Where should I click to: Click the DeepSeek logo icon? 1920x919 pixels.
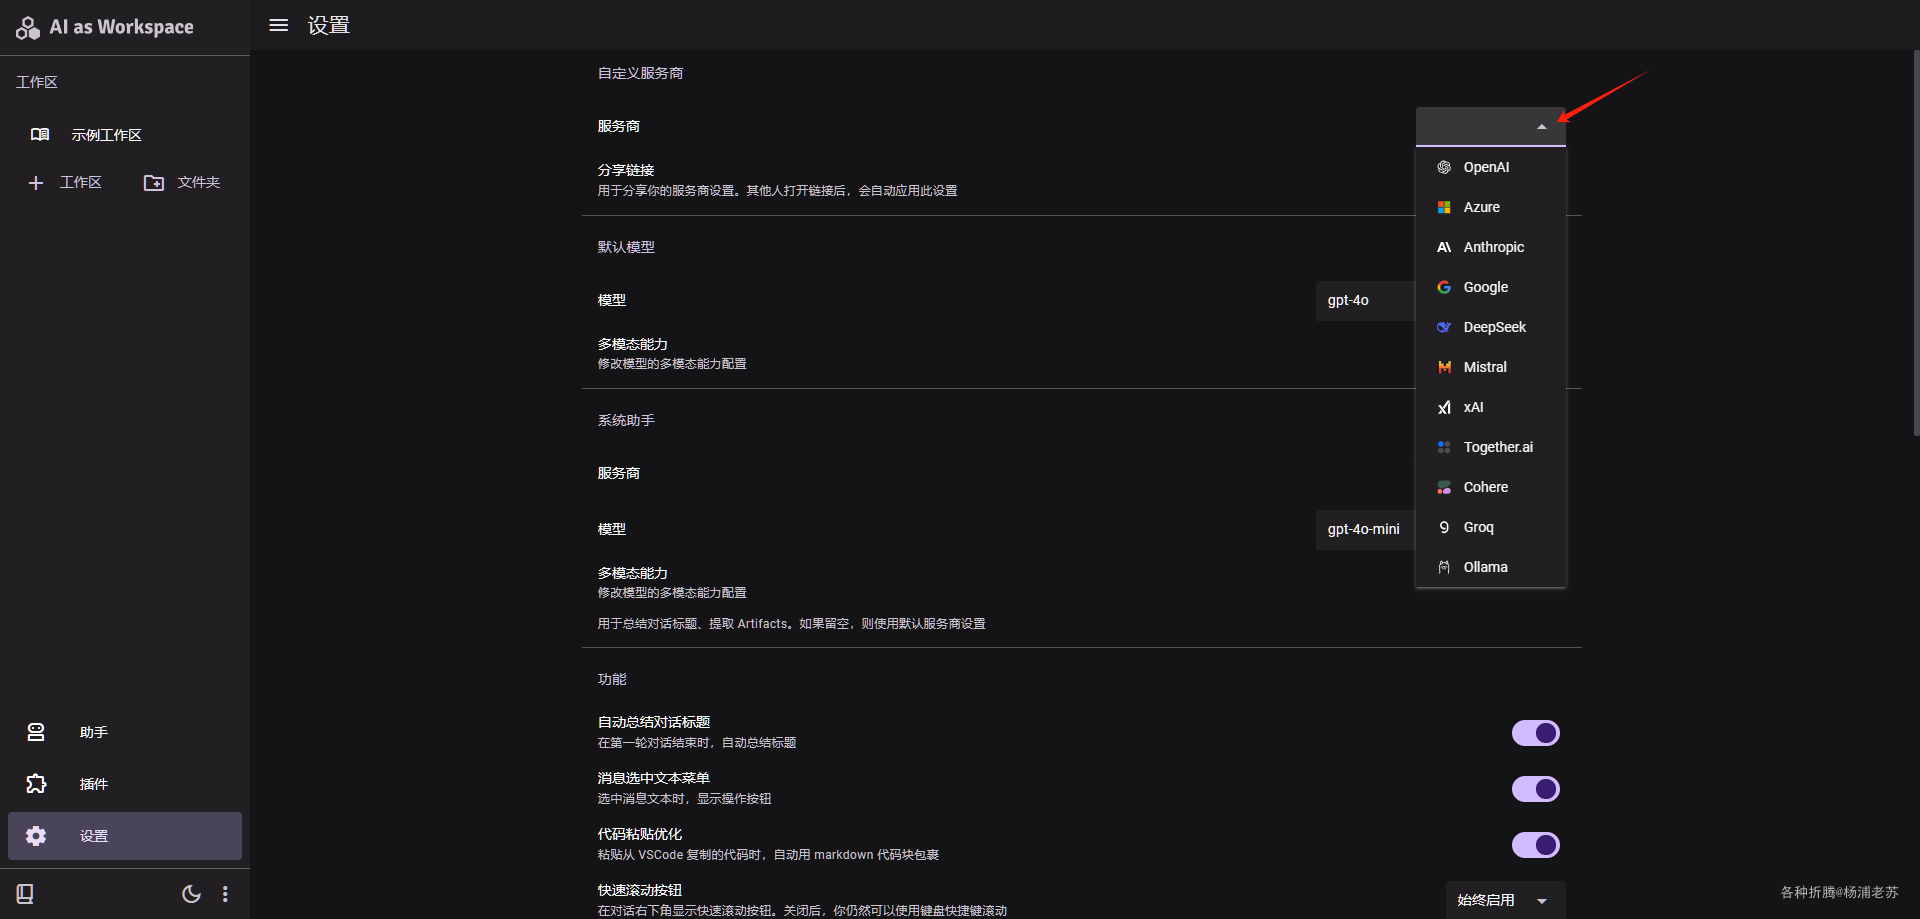[x=1444, y=327]
